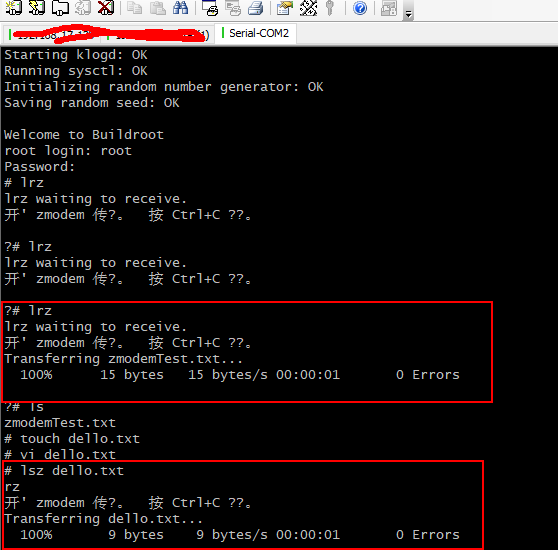Focus the terminal at zmodemTest.txt line
The height and width of the screenshot is (550, 558).
60,423
